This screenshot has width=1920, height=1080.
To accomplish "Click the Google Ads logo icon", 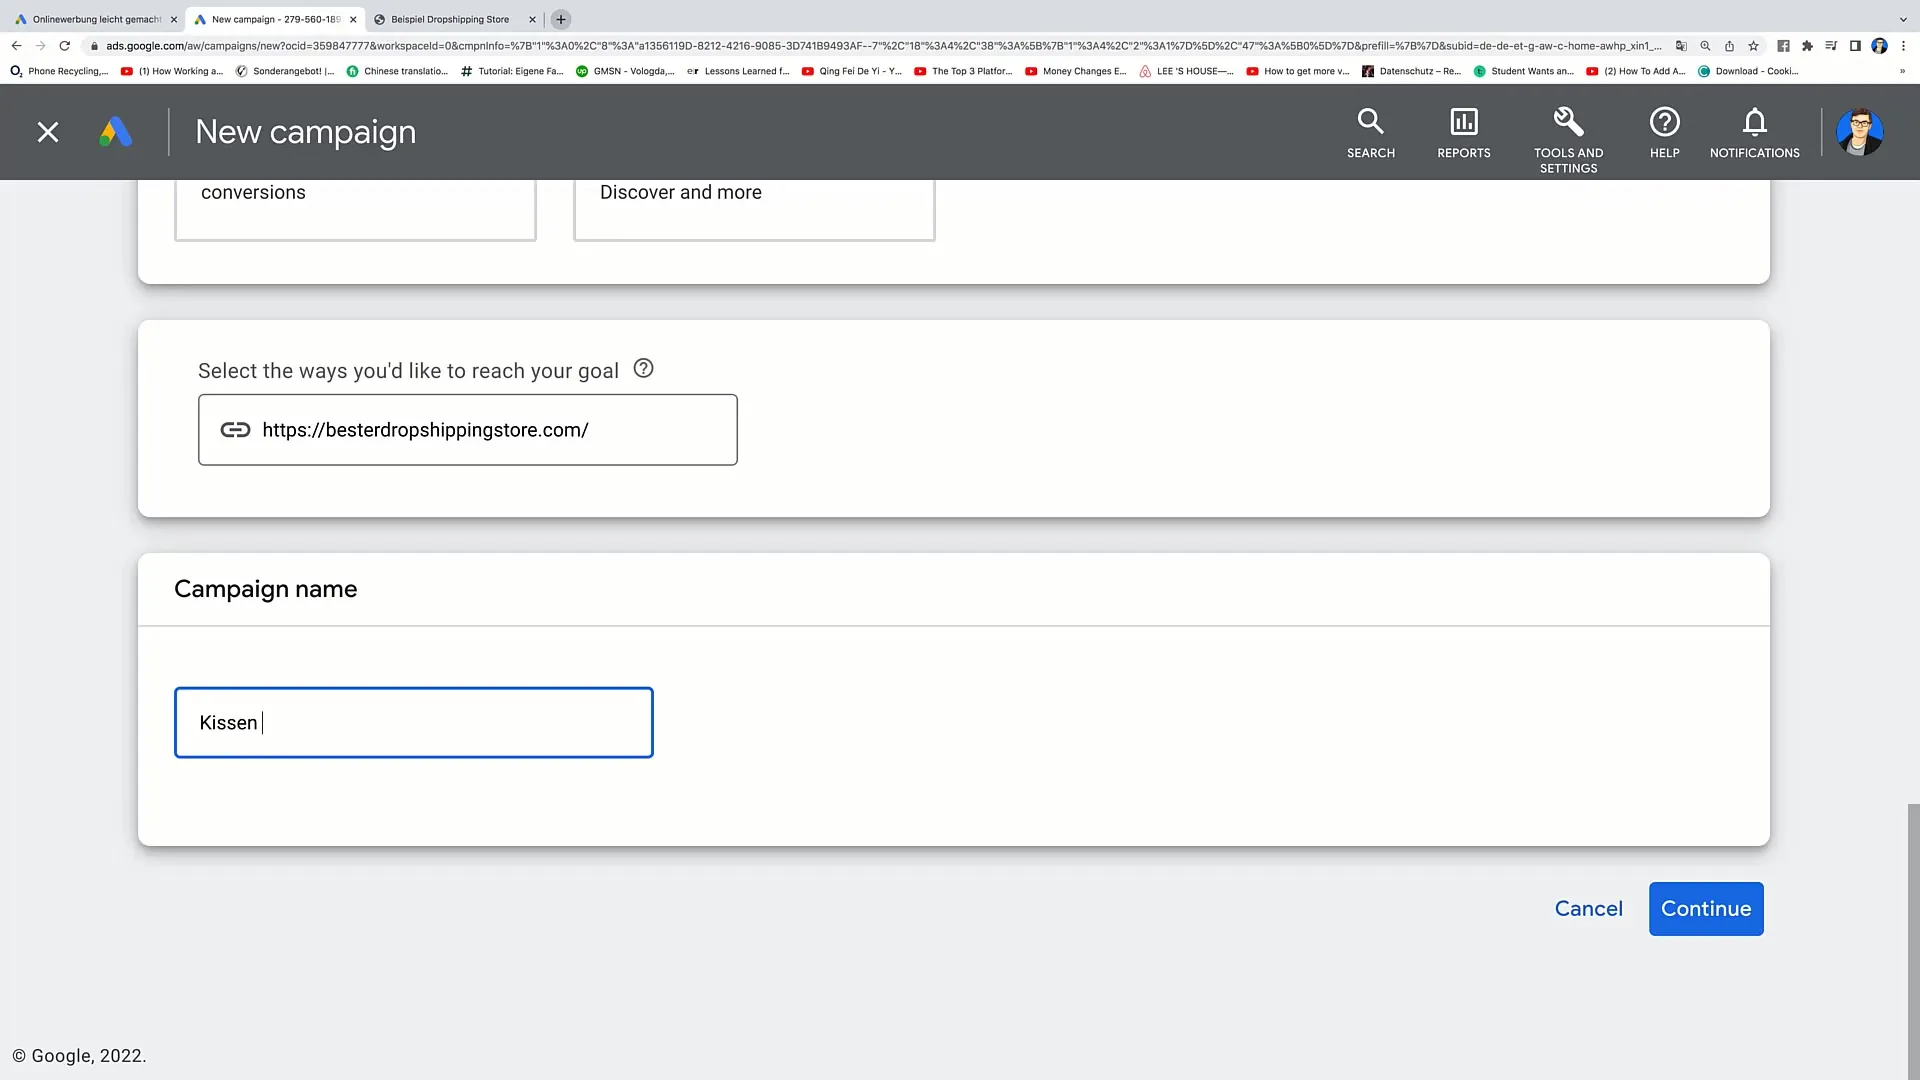I will point(115,131).
